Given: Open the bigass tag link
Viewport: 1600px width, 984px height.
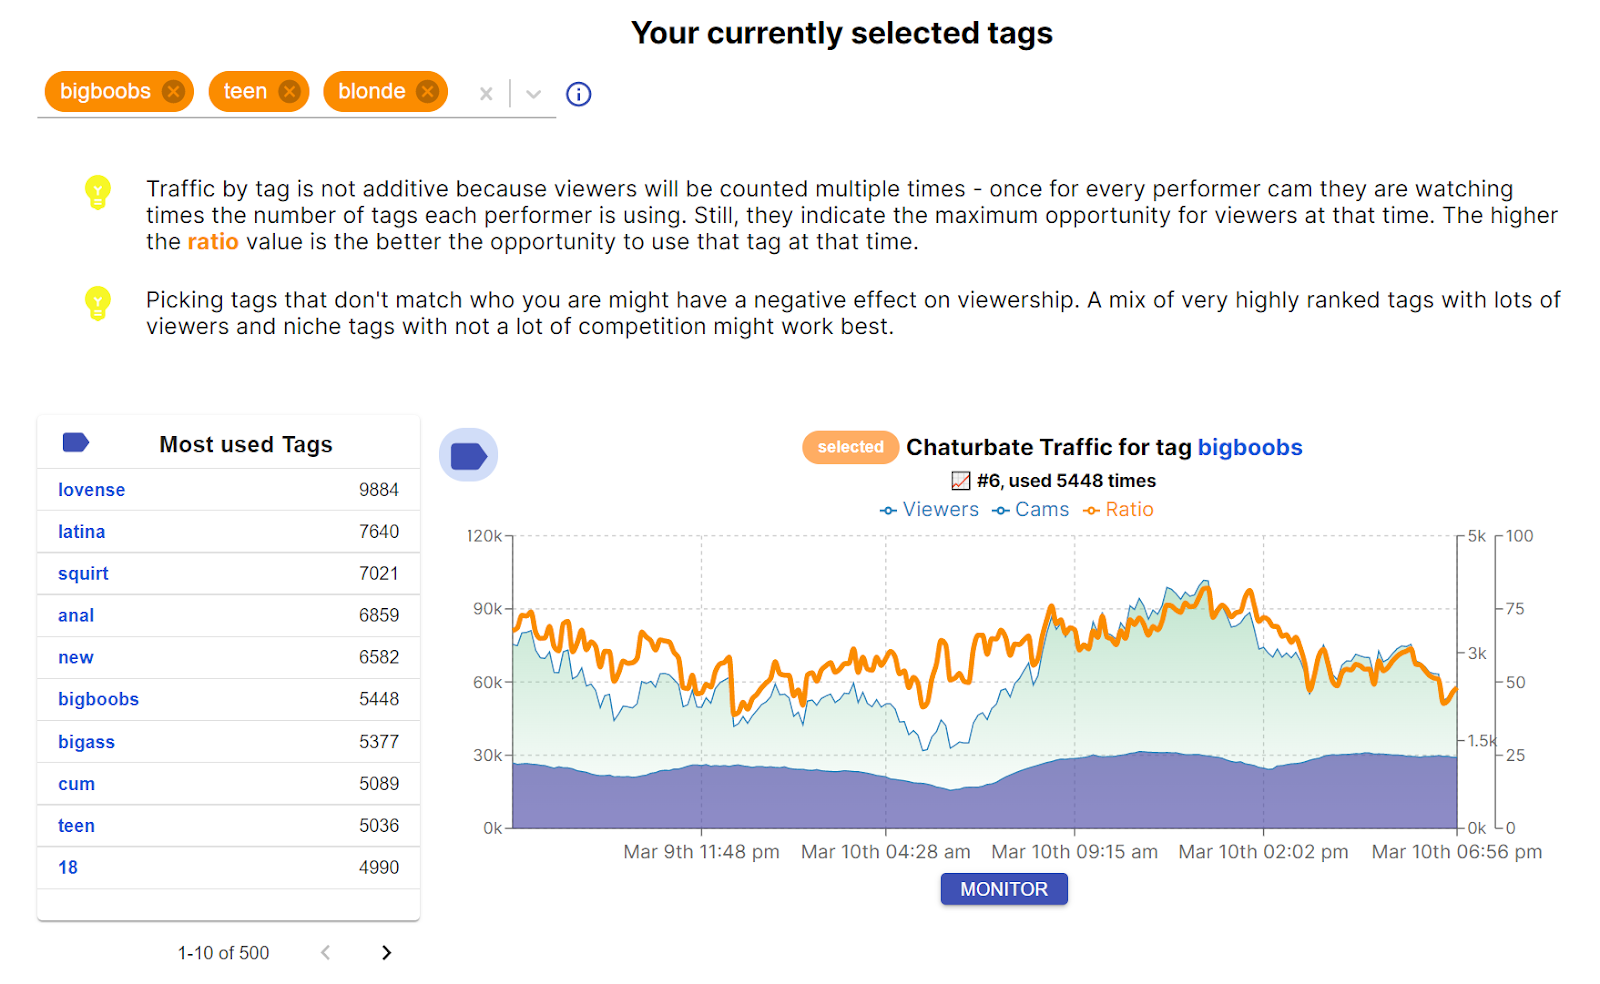Looking at the screenshot, I should tap(86, 742).
